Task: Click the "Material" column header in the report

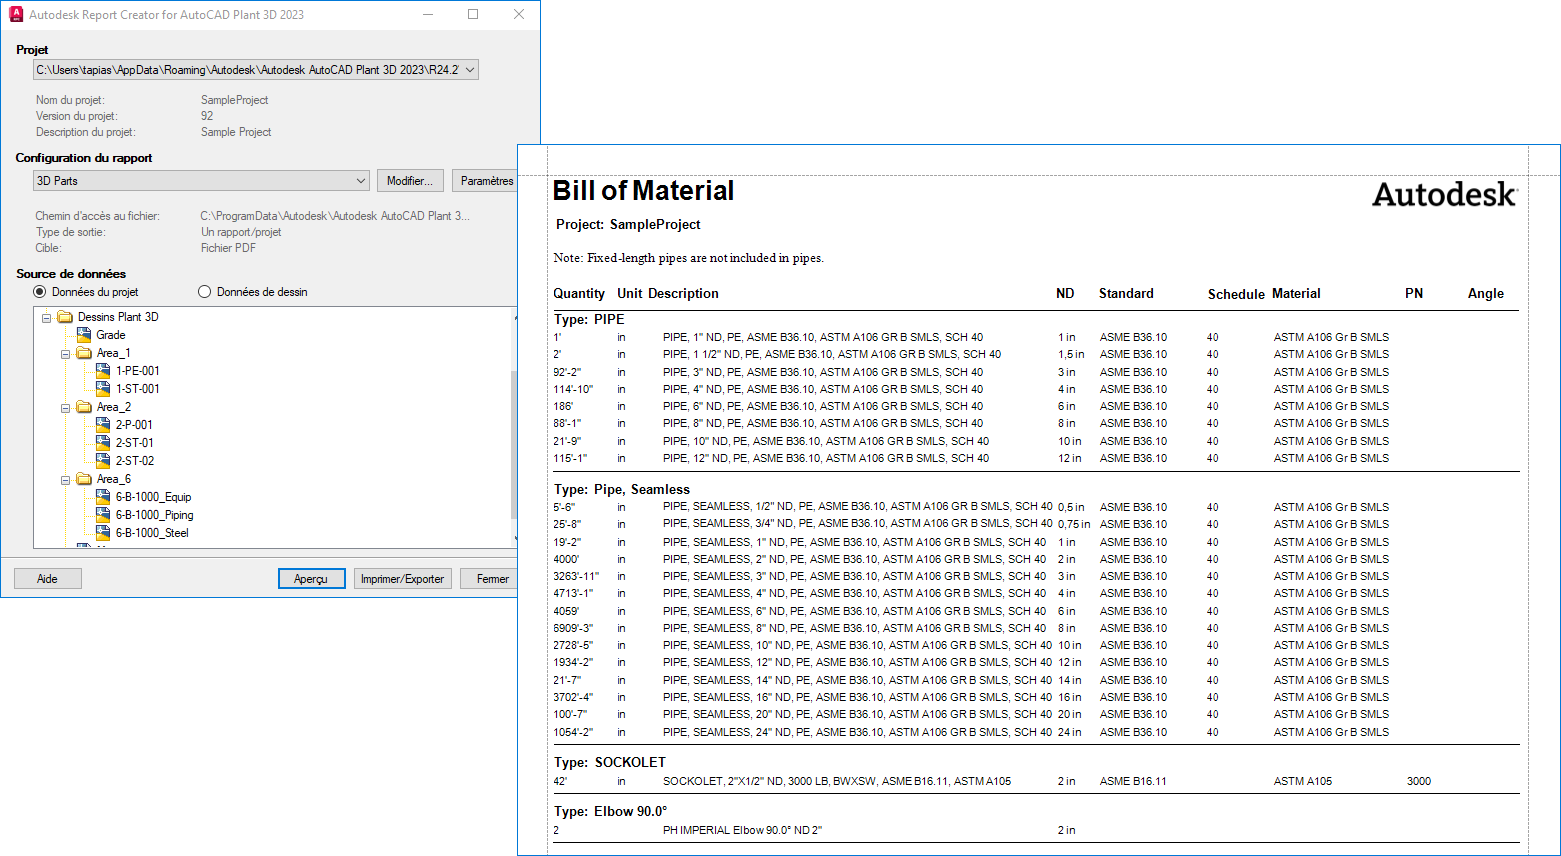Action: (1296, 294)
